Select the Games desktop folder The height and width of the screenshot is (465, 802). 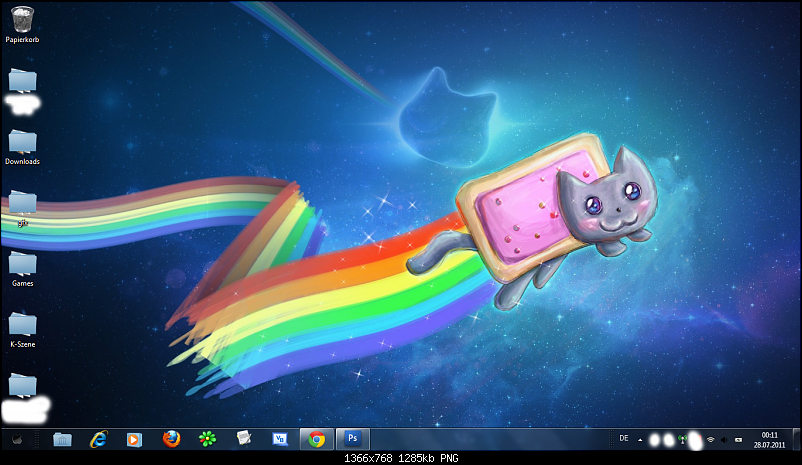pyautogui.click(x=23, y=269)
